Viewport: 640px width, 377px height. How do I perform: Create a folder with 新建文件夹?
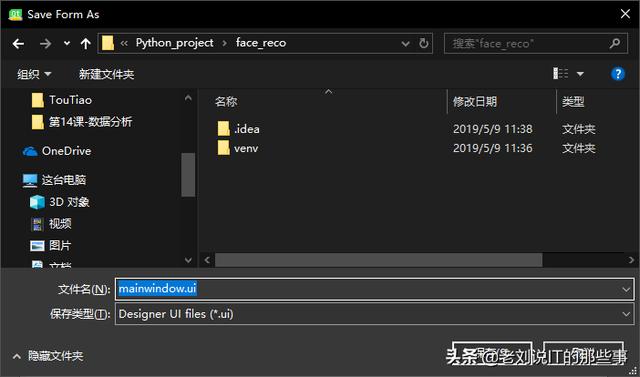(106, 74)
